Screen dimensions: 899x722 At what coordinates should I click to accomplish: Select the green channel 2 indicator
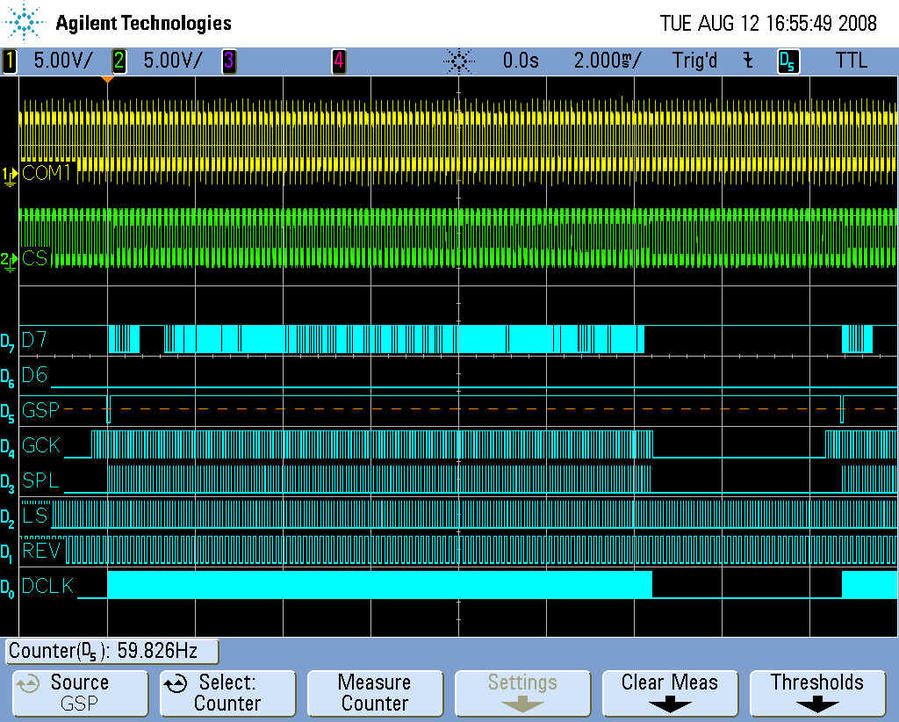coord(119,61)
